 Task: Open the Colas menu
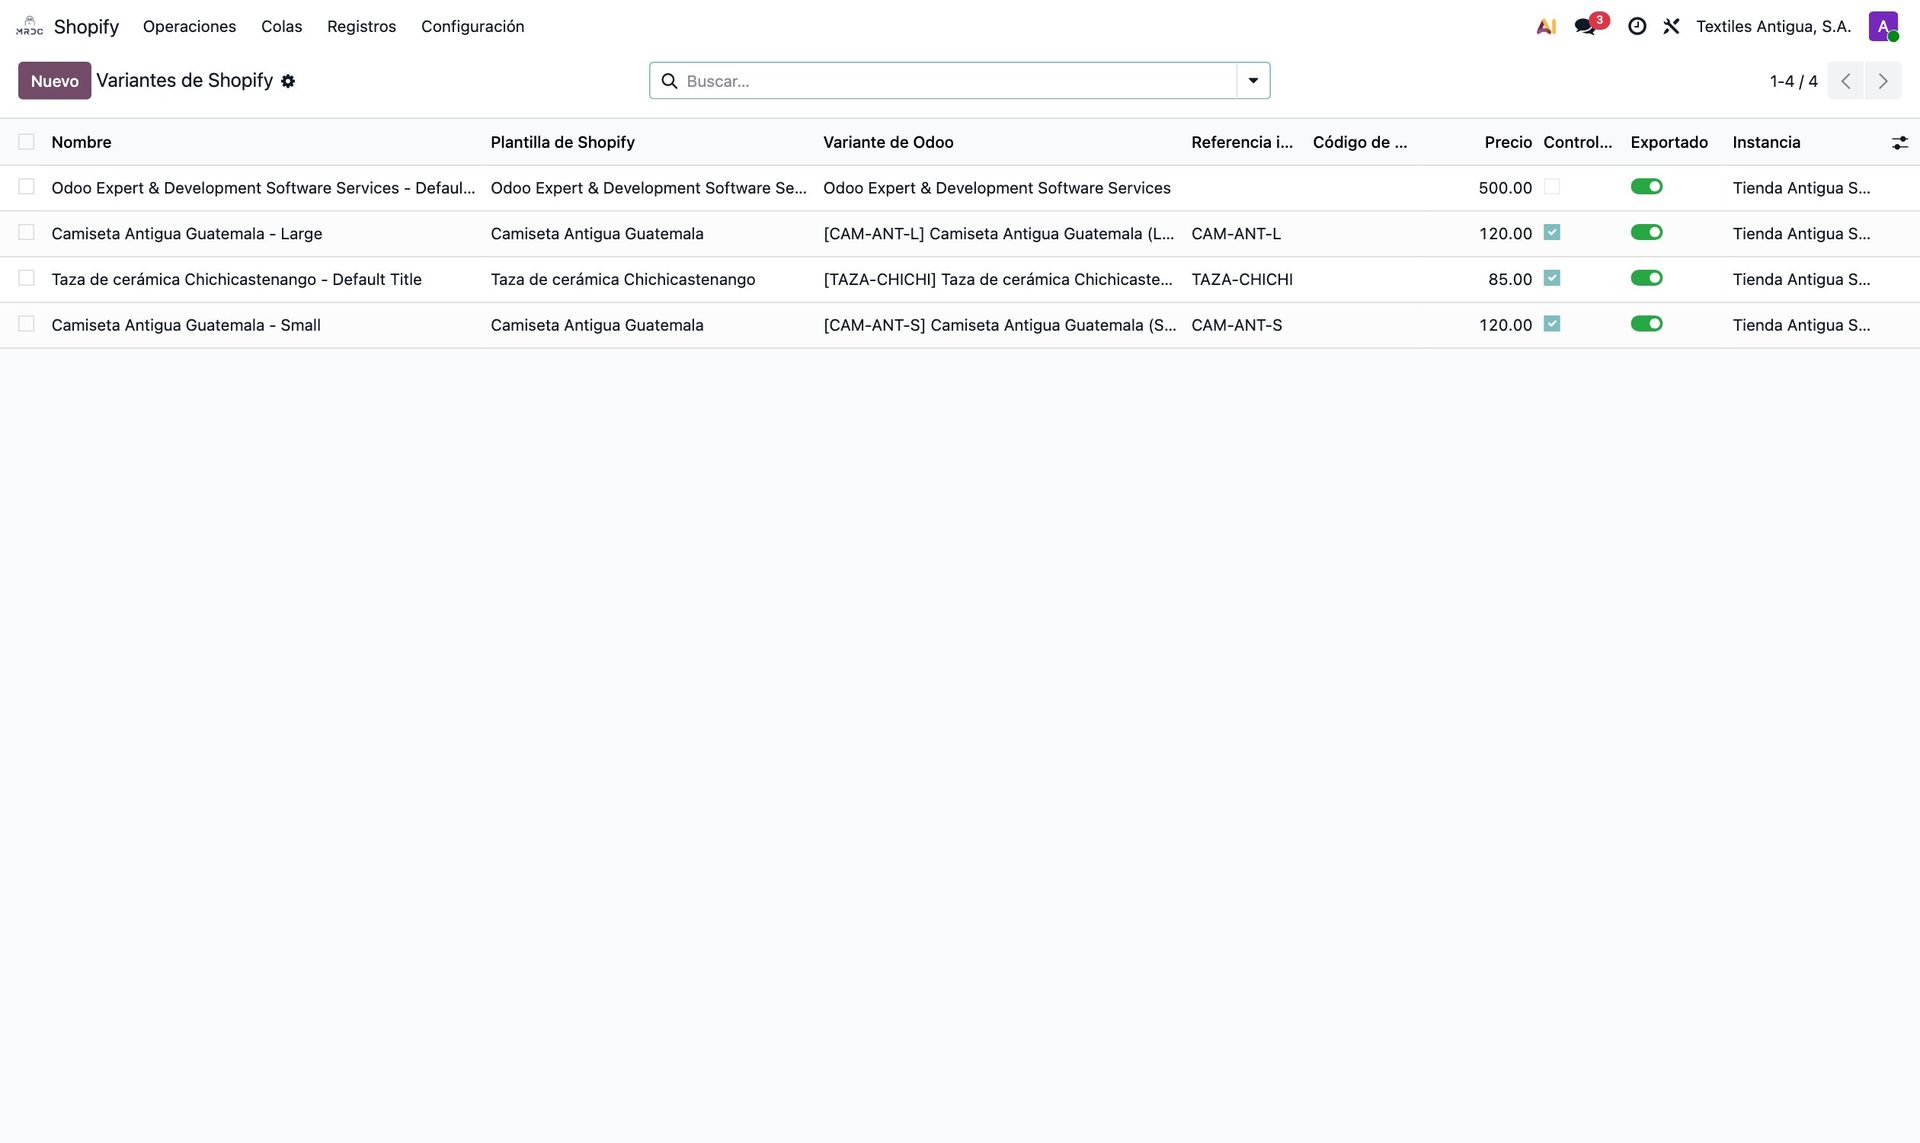(x=281, y=26)
